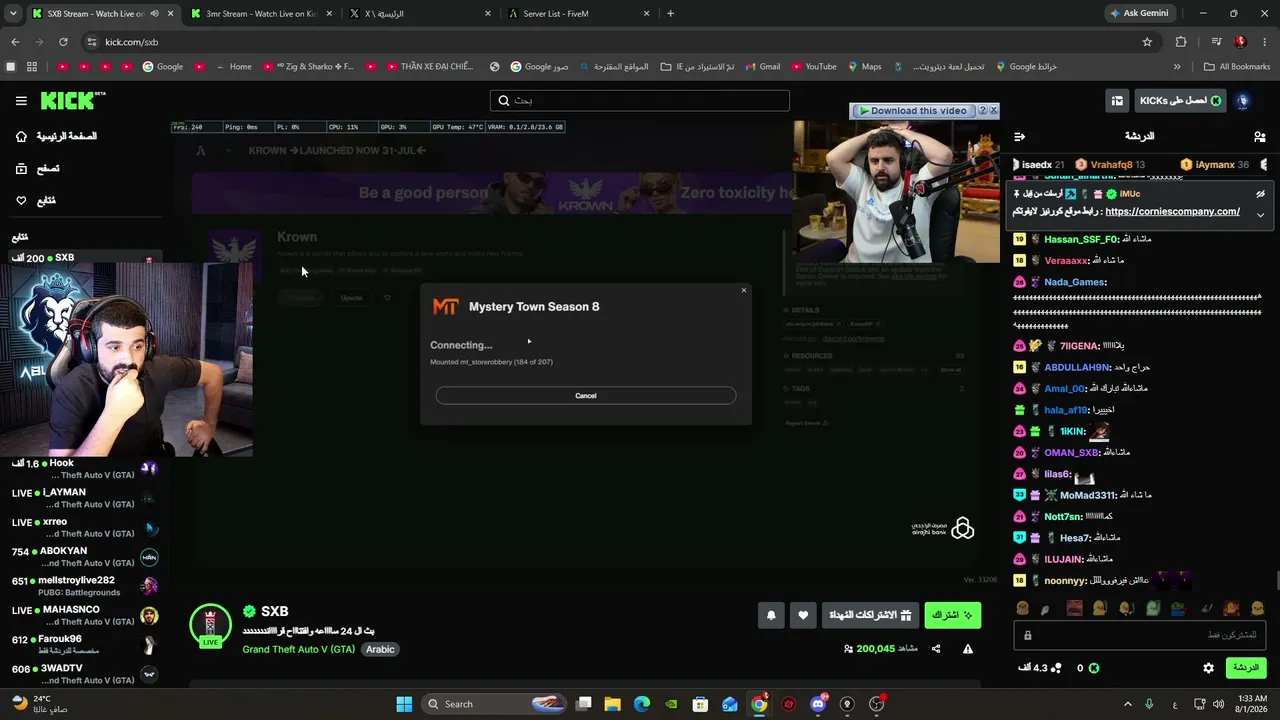Screen dimensions: 1280x720
Task: Bookmark this page with star icon
Action: (x=1147, y=42)
